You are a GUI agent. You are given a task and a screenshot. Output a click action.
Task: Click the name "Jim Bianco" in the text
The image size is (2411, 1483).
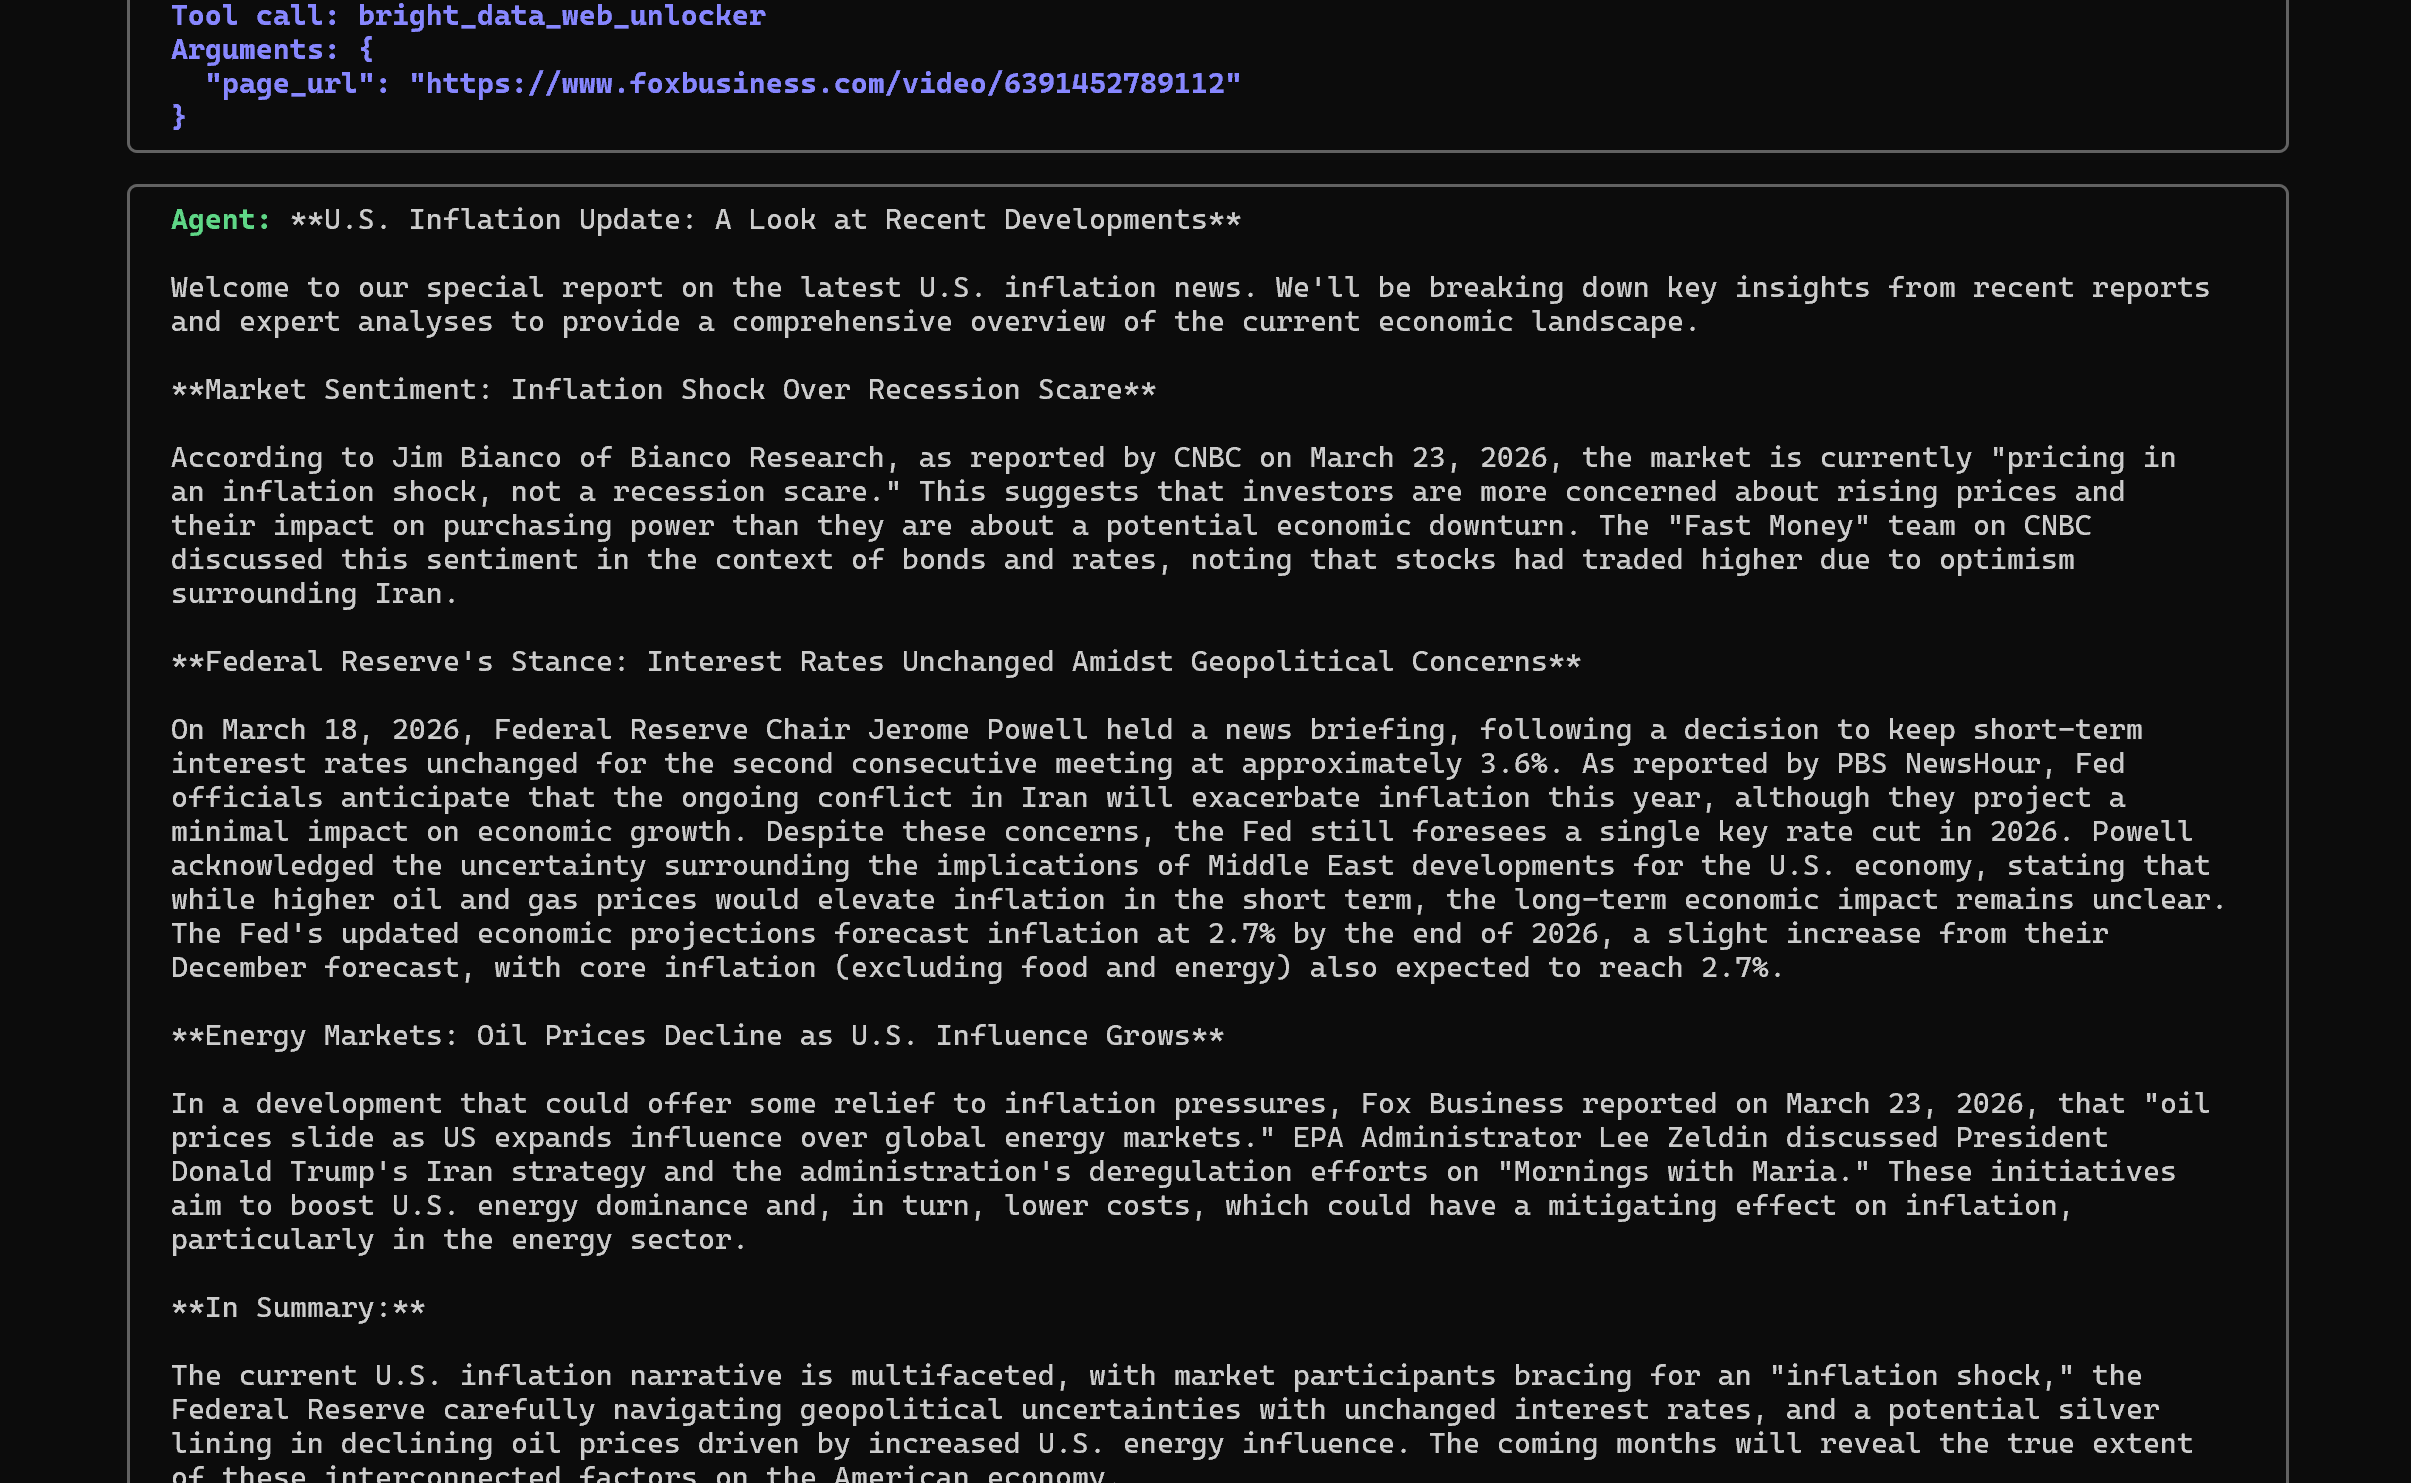pyautogui.click(x=476, y=457)
